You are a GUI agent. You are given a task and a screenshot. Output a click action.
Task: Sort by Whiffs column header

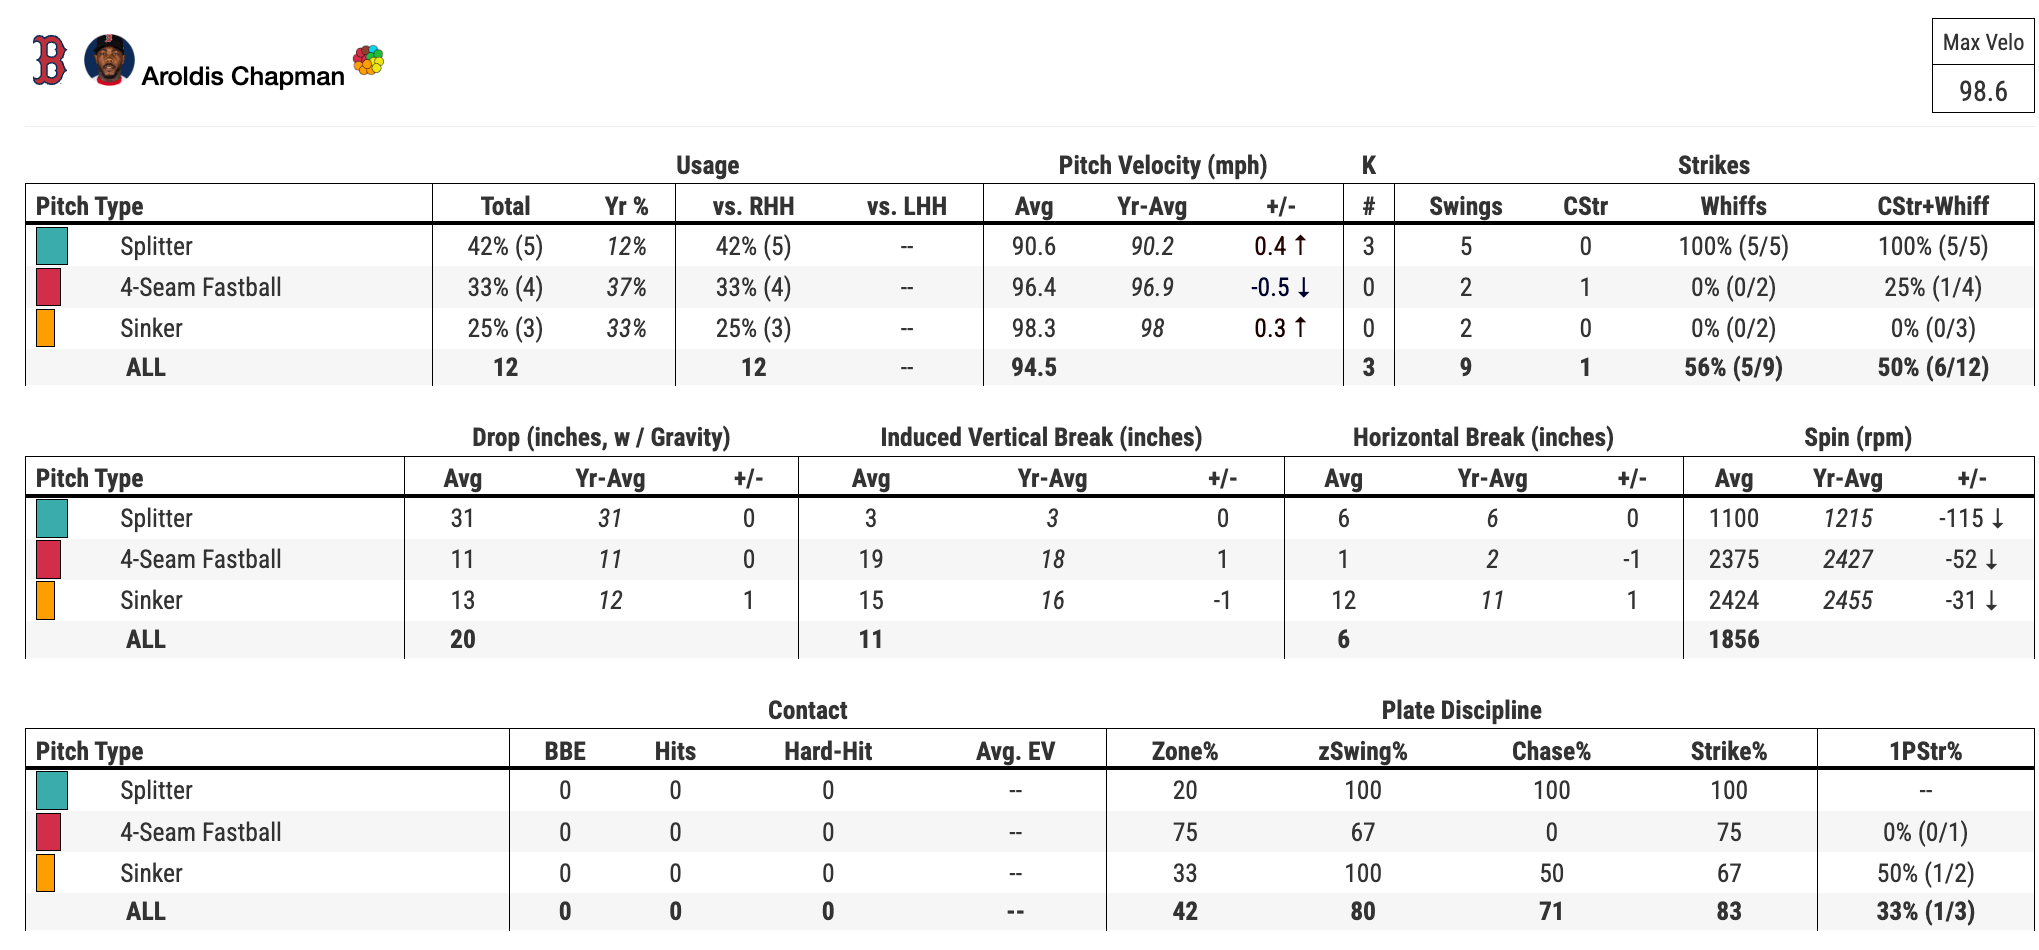pos(1733,206)
